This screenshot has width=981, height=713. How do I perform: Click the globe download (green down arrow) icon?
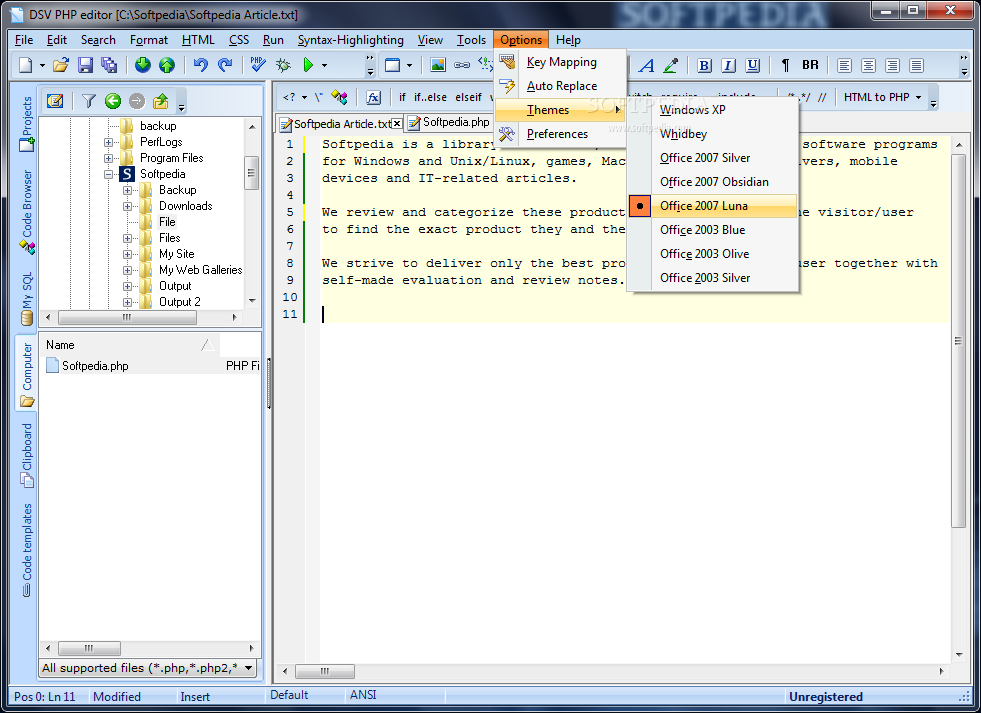pos(143,65)
